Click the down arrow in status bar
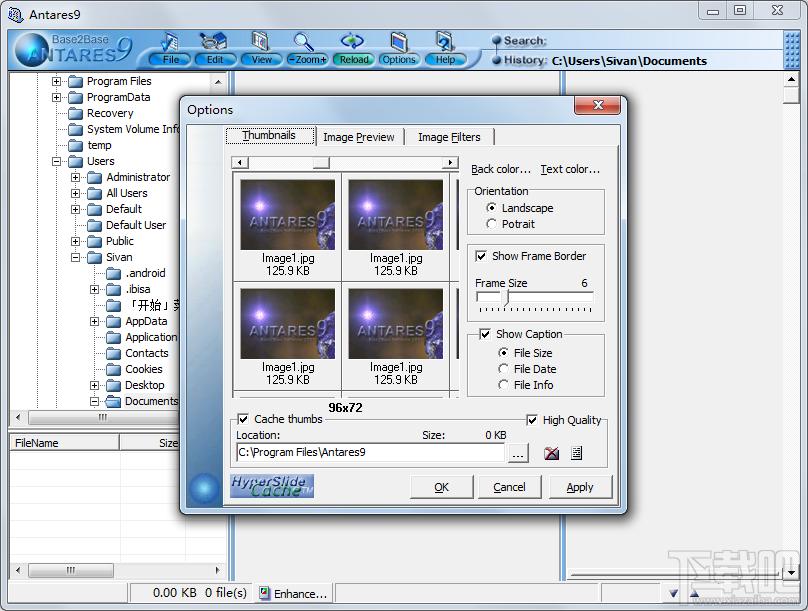Viewport: 808px width, 611px height. pos(673,593)
